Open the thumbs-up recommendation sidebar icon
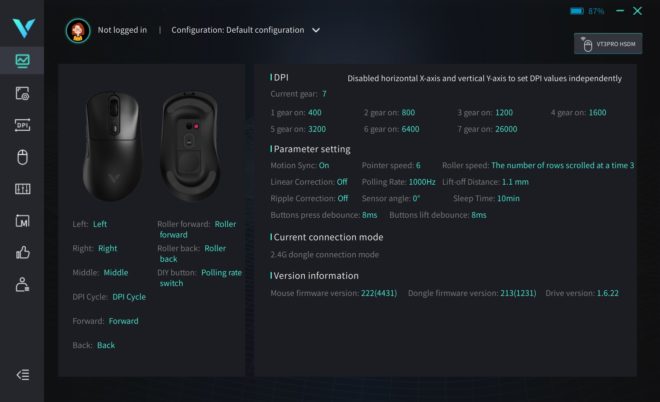The image size is (660, 402). 22,253
